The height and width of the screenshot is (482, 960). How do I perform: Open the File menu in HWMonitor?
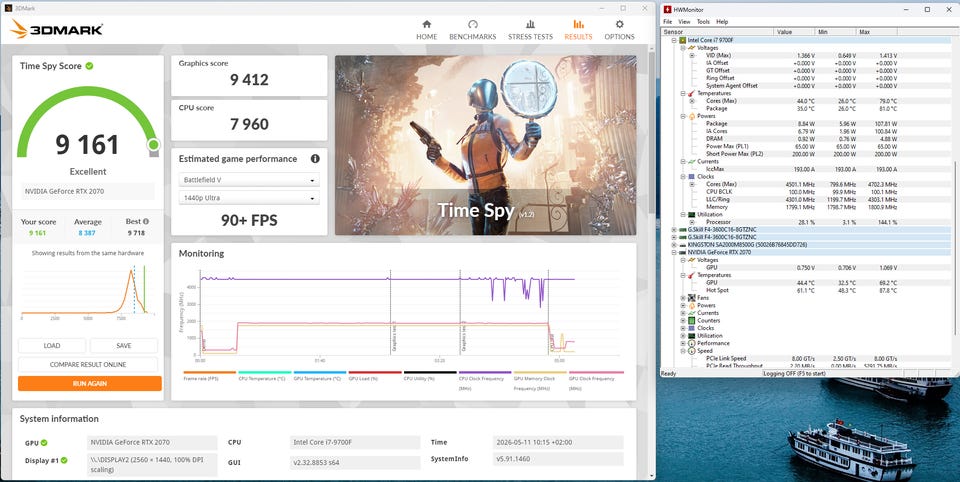667,21
